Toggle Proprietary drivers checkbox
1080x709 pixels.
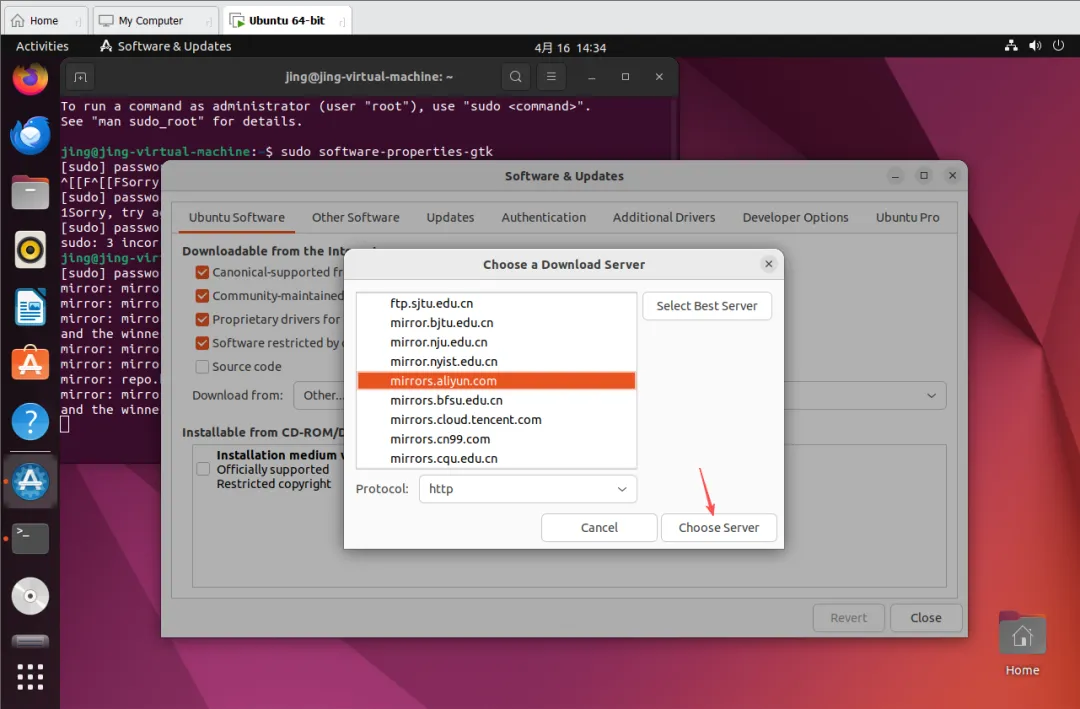pos(202,320)
